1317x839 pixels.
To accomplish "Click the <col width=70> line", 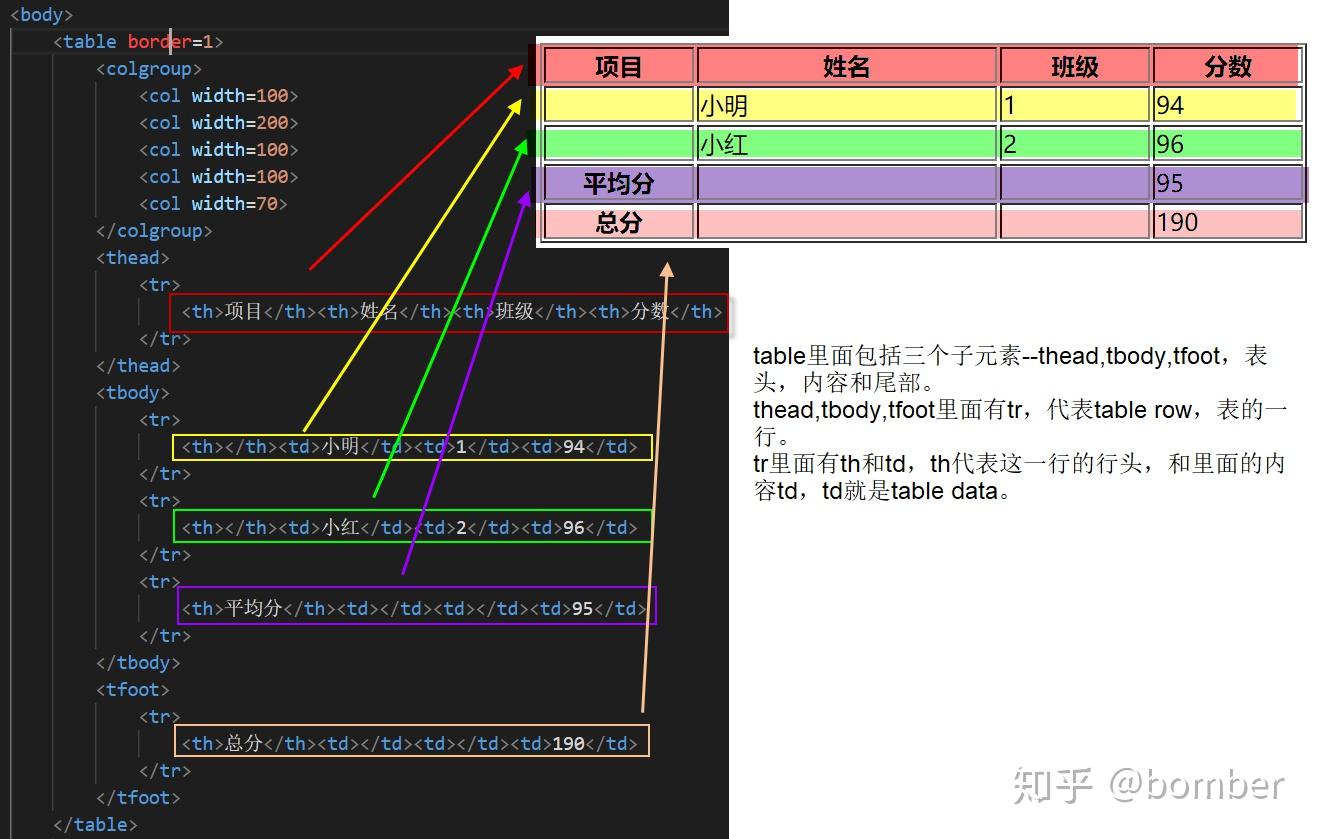I will click(213, 204).
